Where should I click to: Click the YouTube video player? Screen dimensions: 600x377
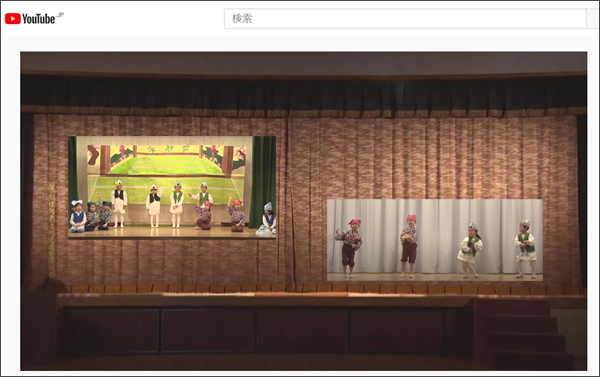click(x=303, y=211)
